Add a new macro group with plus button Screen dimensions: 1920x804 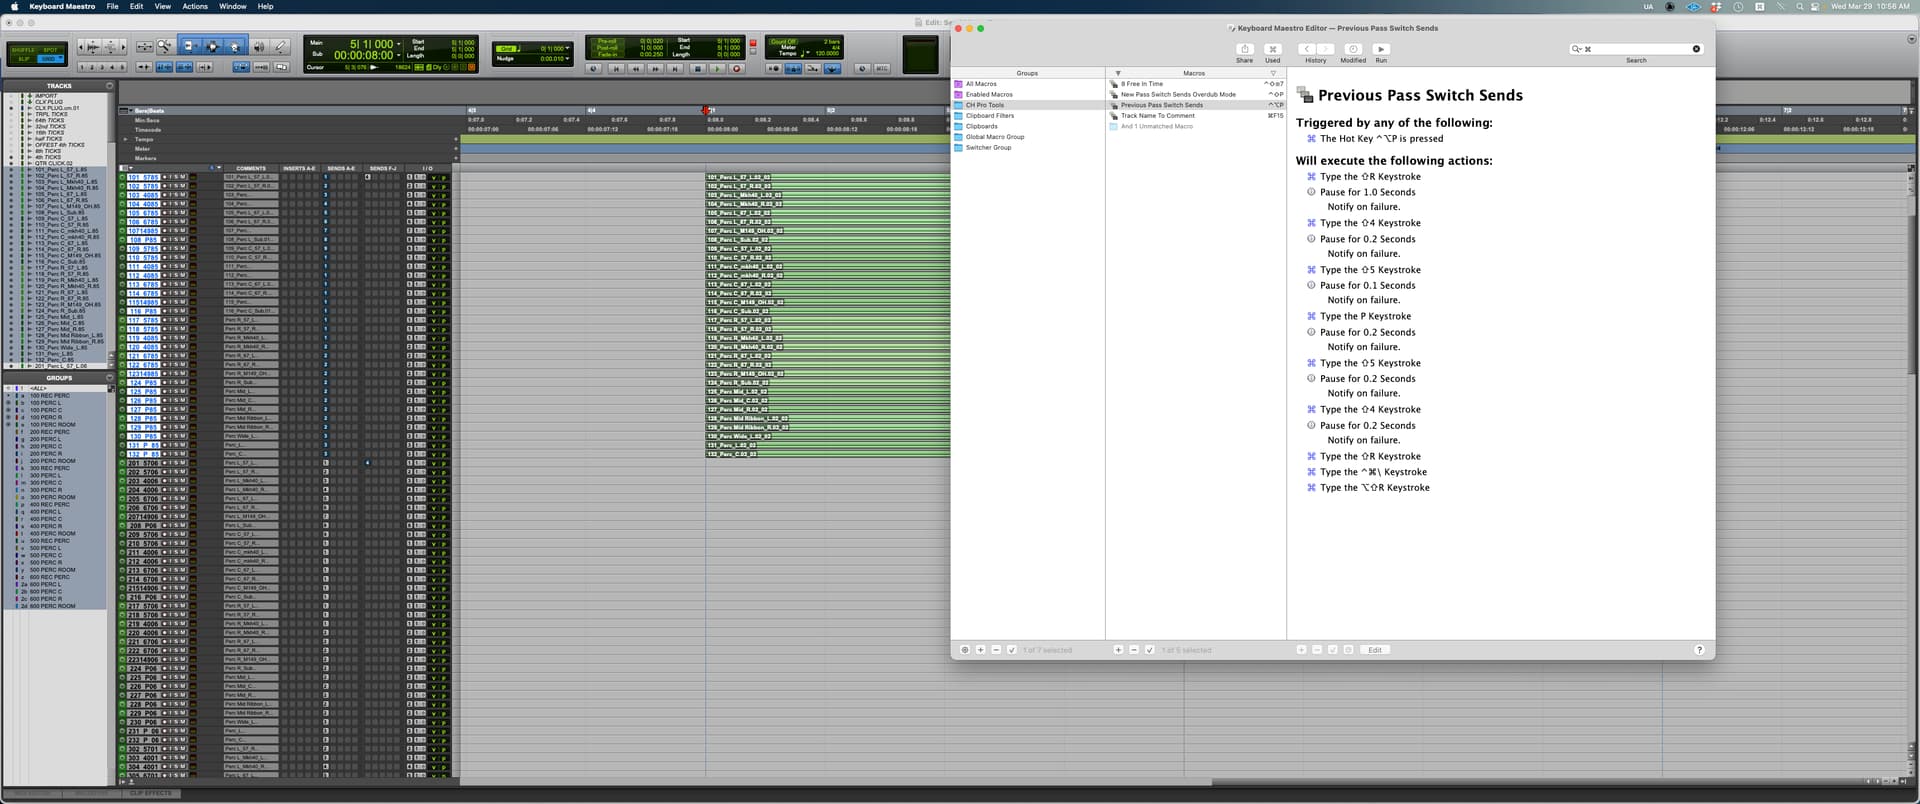pos(980,650)
